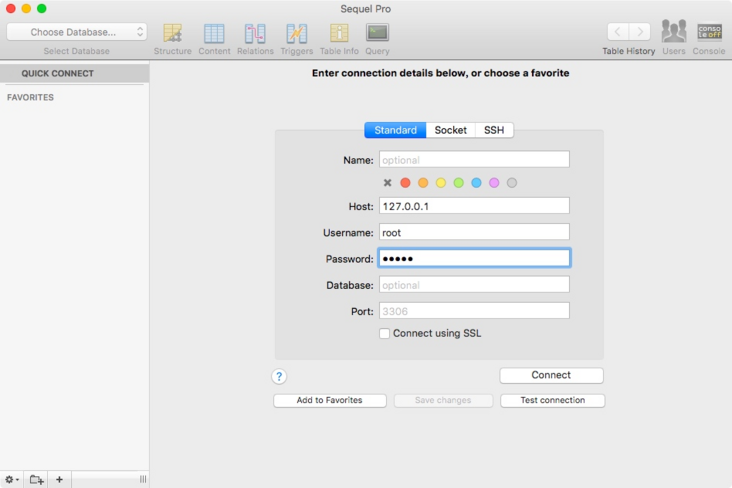Expand the Choose Database dropdown

77,32
